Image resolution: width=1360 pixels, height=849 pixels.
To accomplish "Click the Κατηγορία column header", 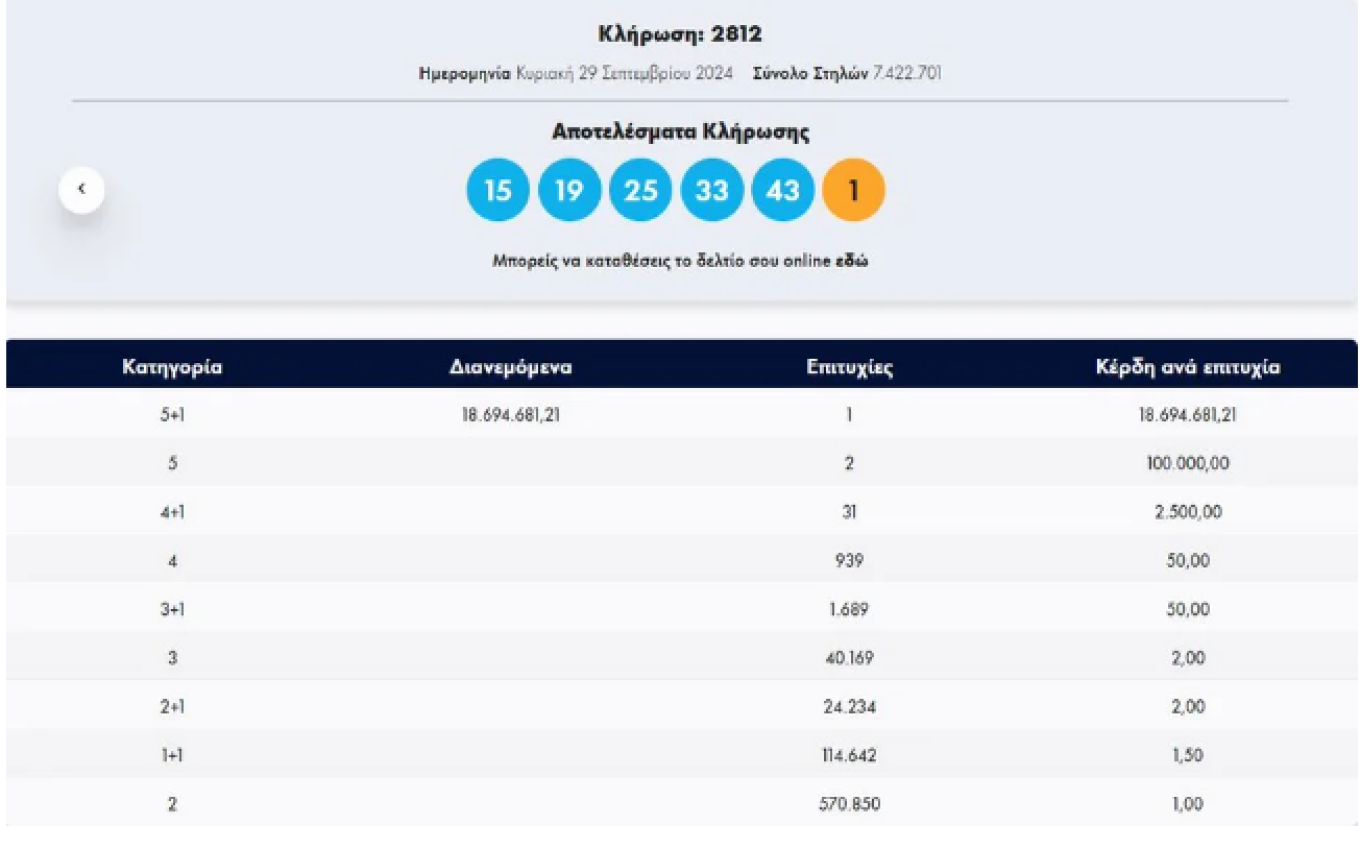I will pos(172,367).
